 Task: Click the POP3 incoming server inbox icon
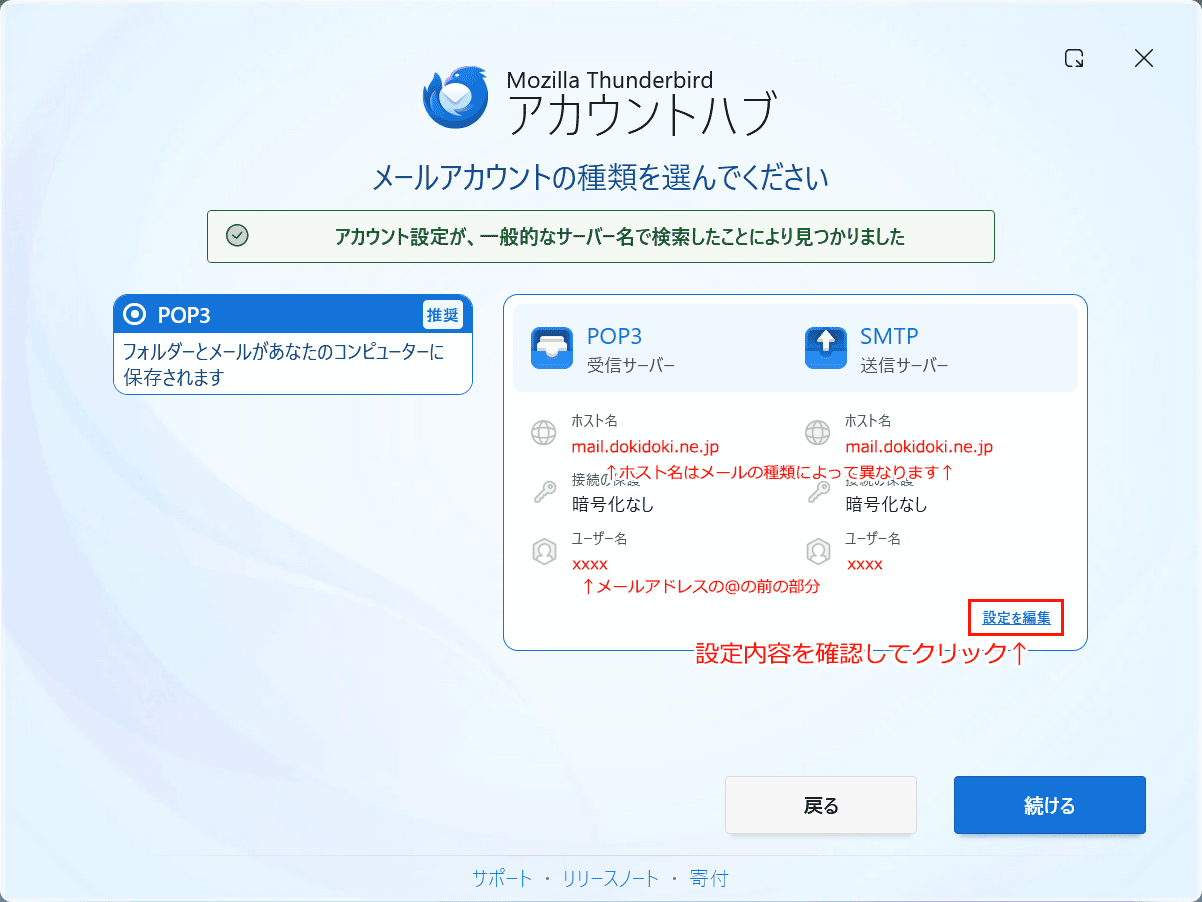coord(552,348)
